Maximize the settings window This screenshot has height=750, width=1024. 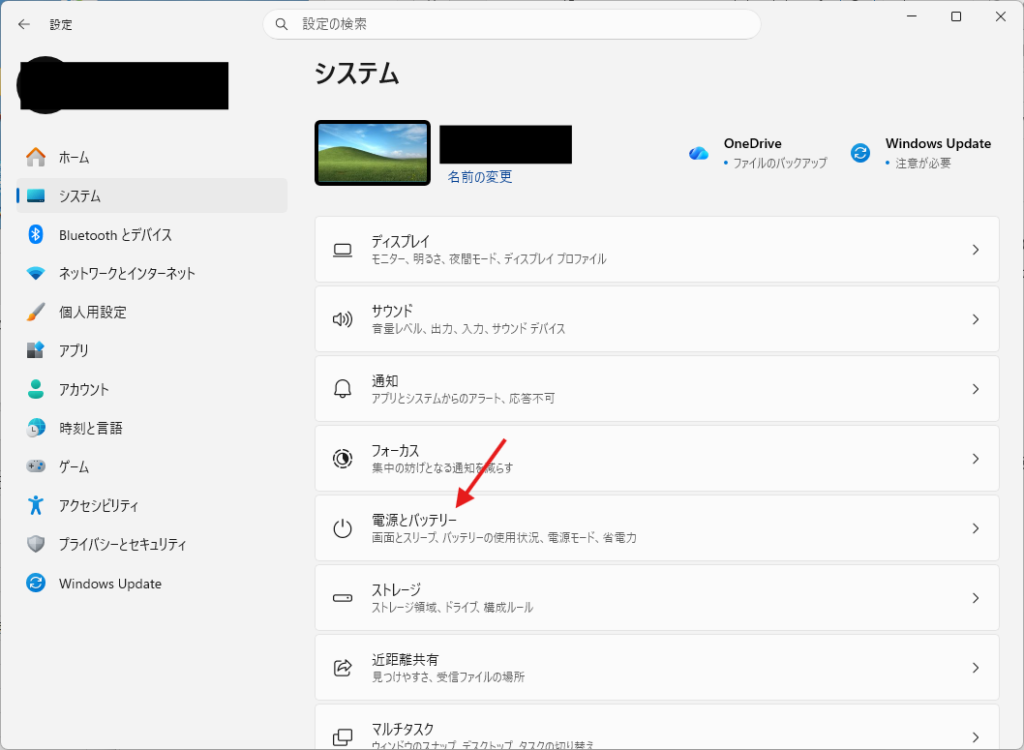pyautogui.click(x=956, y=16)
